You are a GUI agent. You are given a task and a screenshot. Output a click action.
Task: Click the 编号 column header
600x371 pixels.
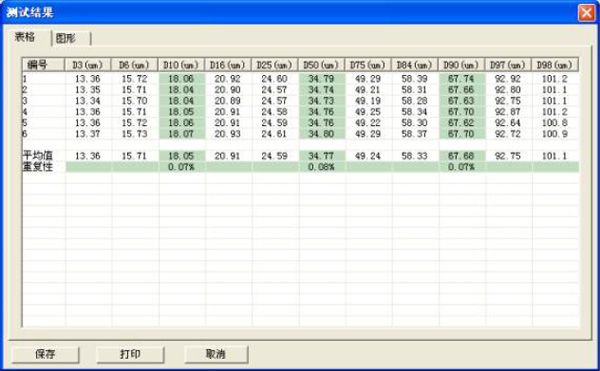pos(43,65)
